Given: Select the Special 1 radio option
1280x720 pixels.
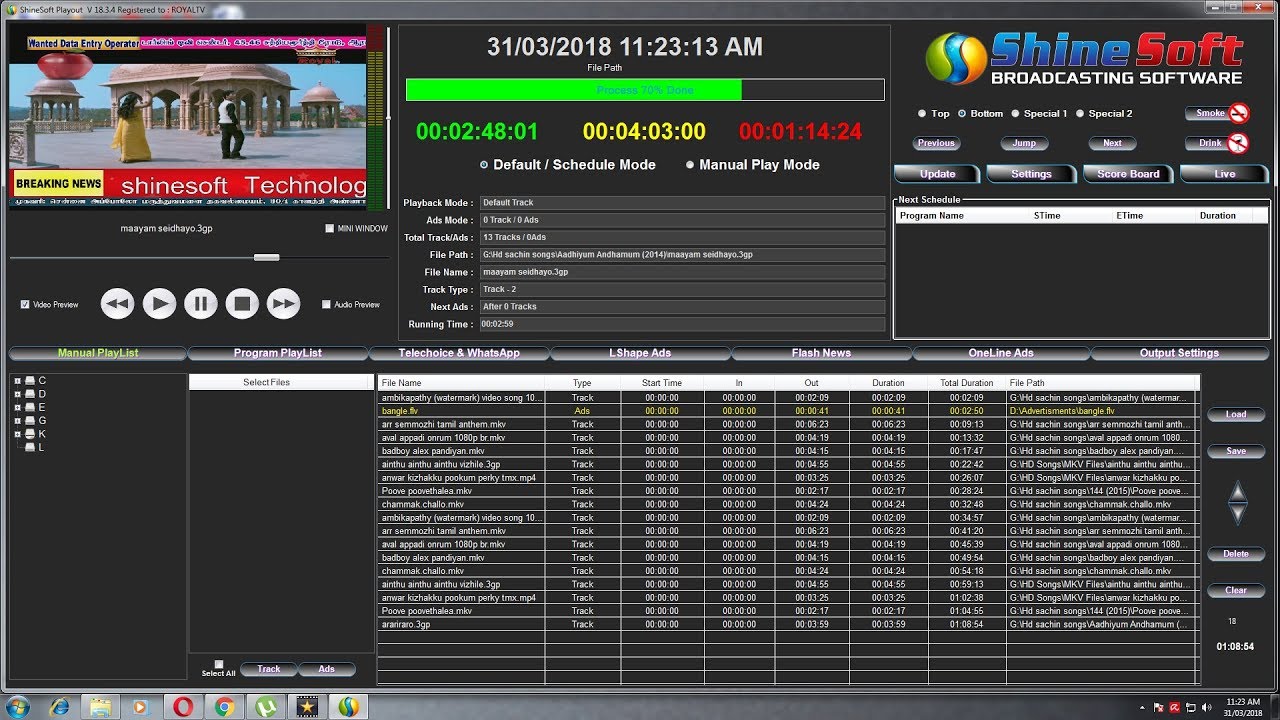Looking at the screenshot, I should point(1015,114).
